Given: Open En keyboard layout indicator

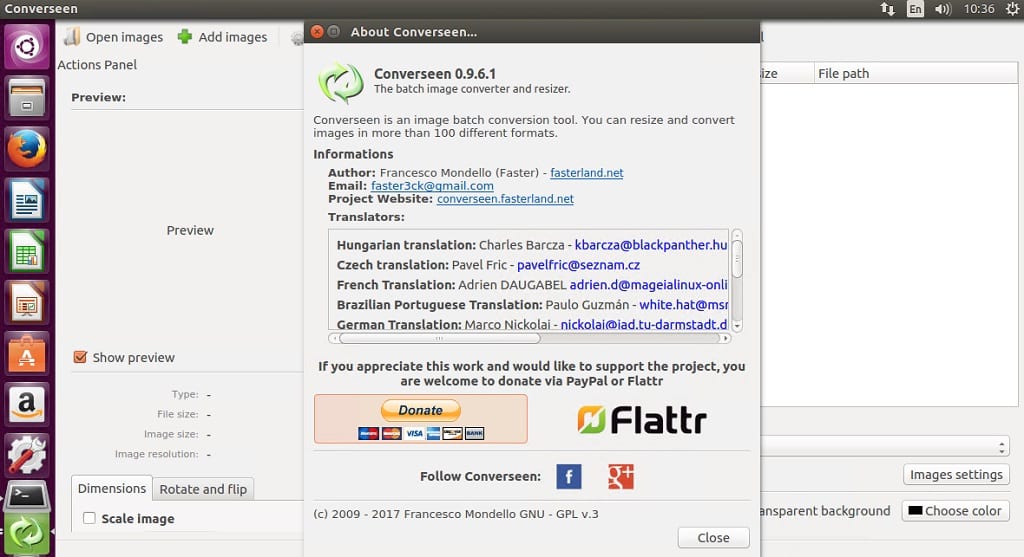Looking at the screenshot, I should (x=915, y=9).
